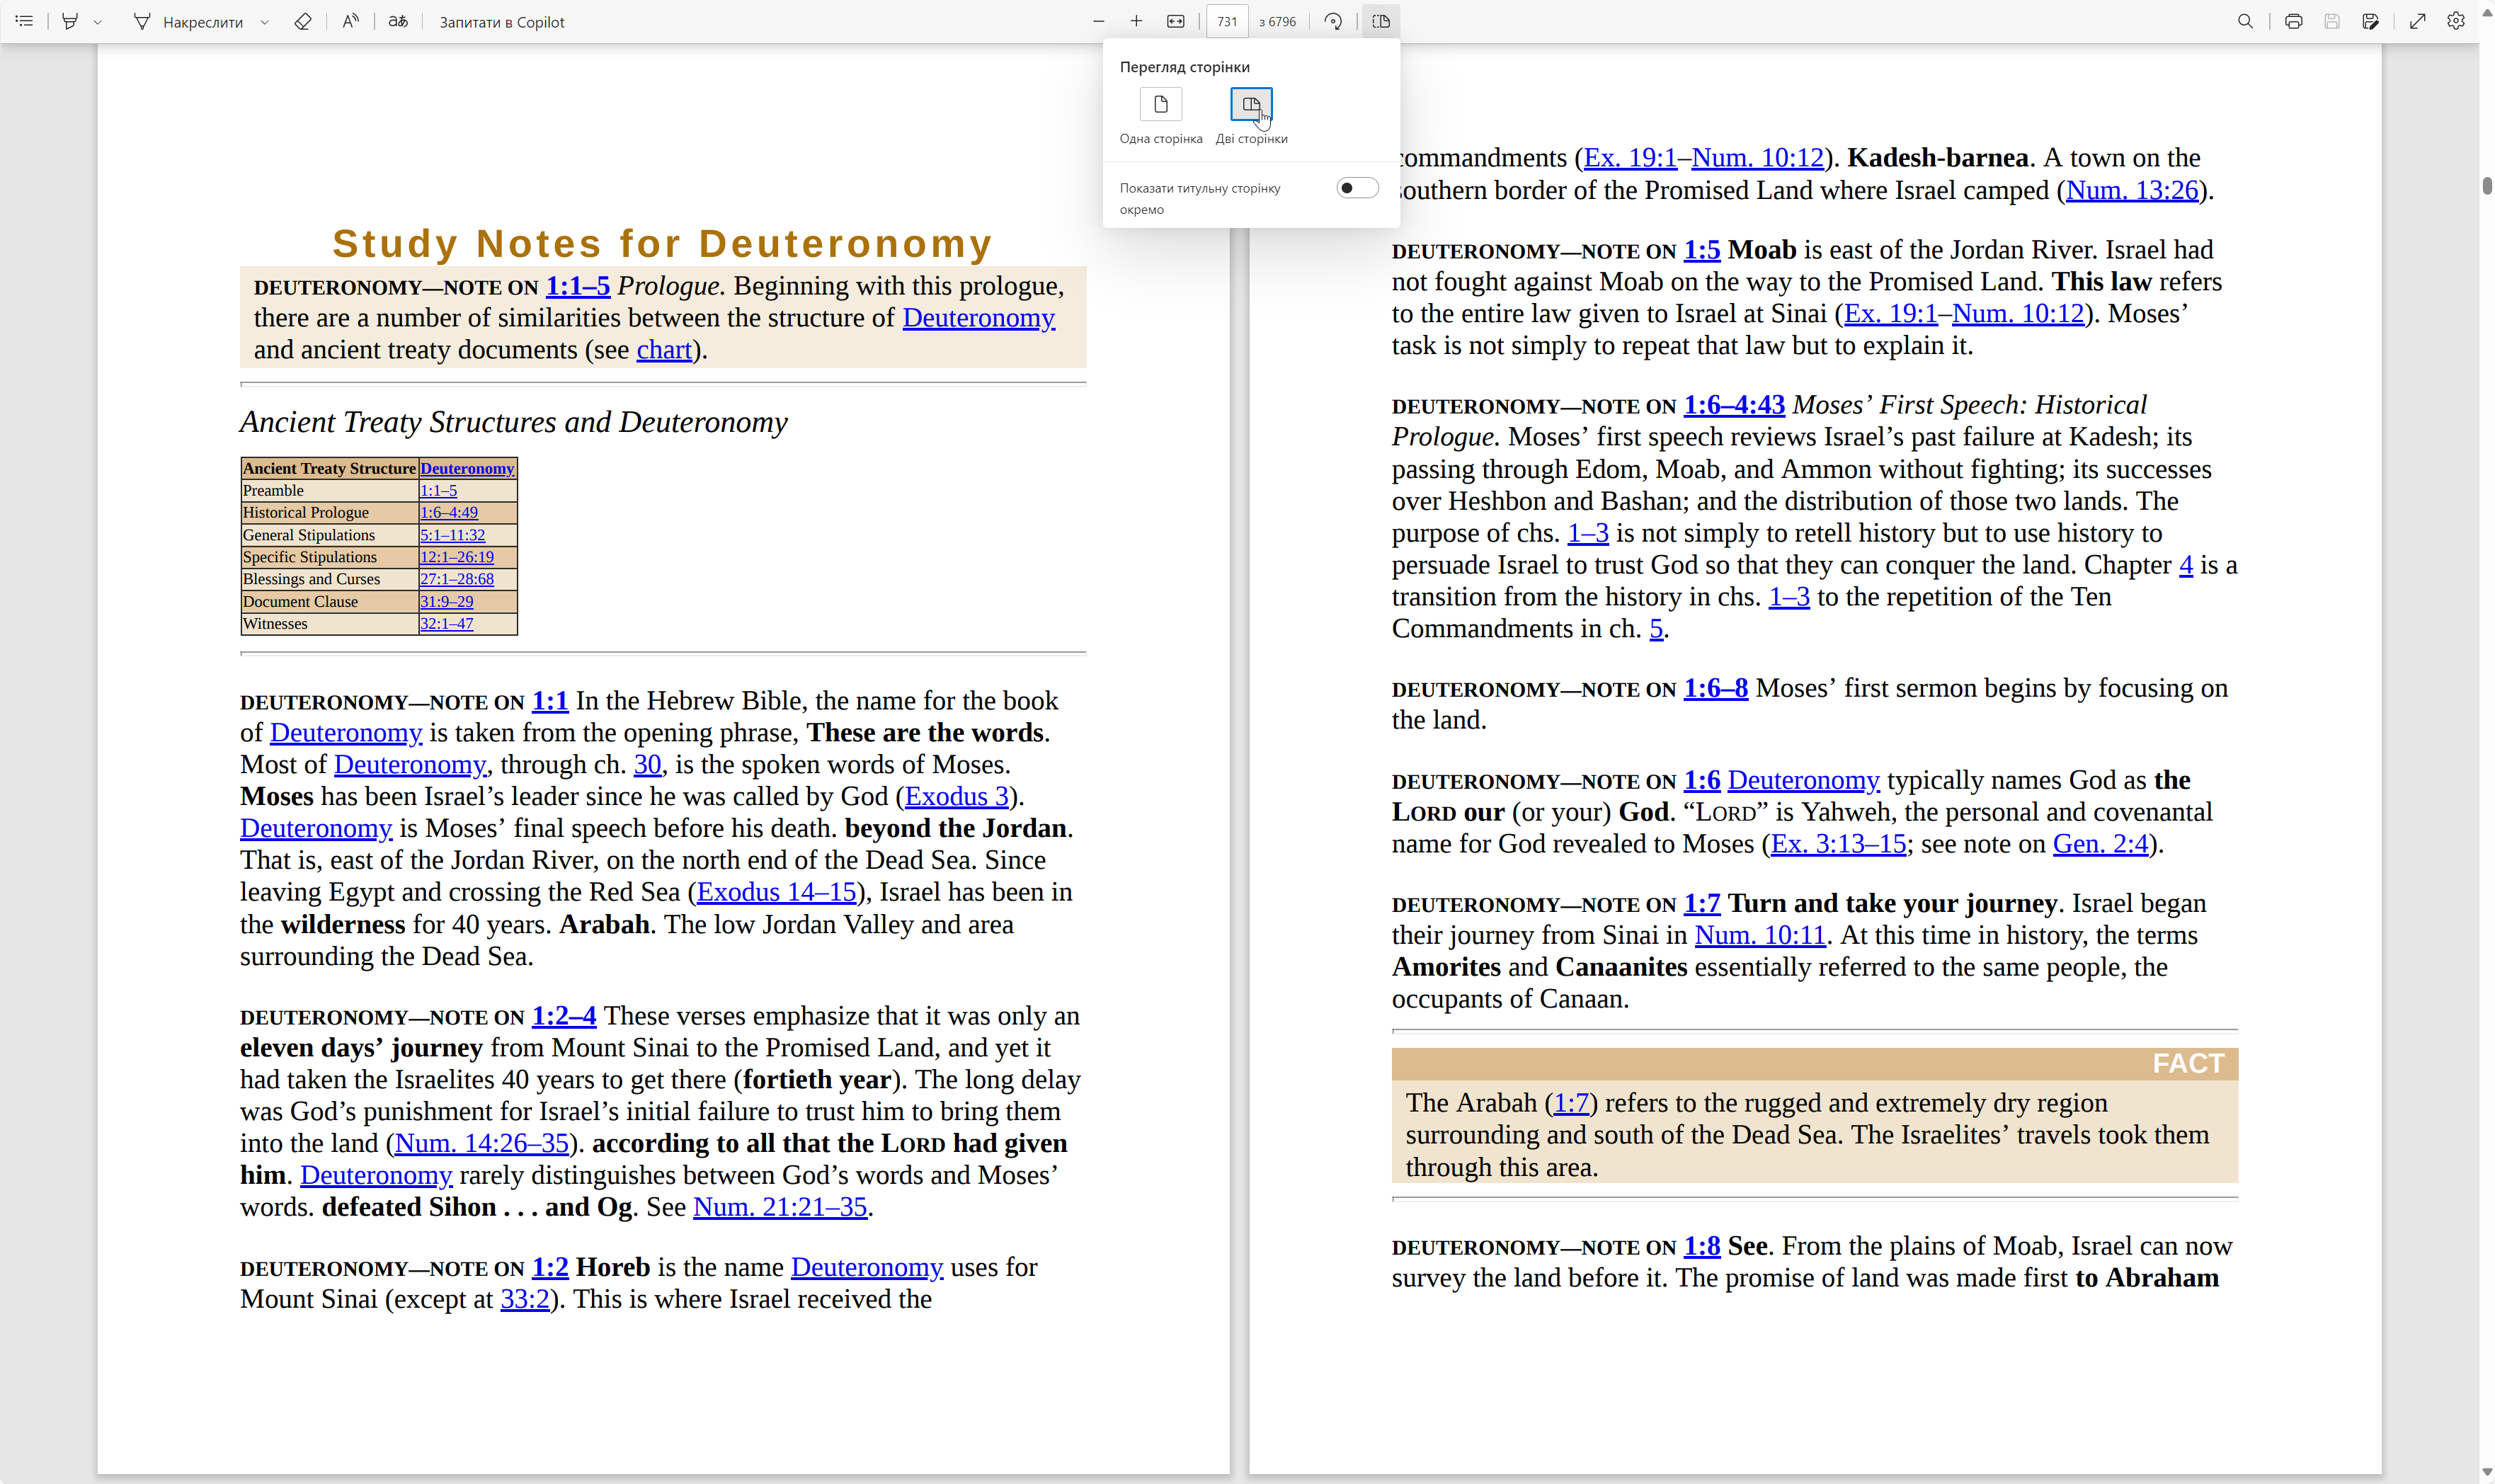Open the Exodus 3 link
Viewport: 2495px width, 1484px height.
(956, 797)
